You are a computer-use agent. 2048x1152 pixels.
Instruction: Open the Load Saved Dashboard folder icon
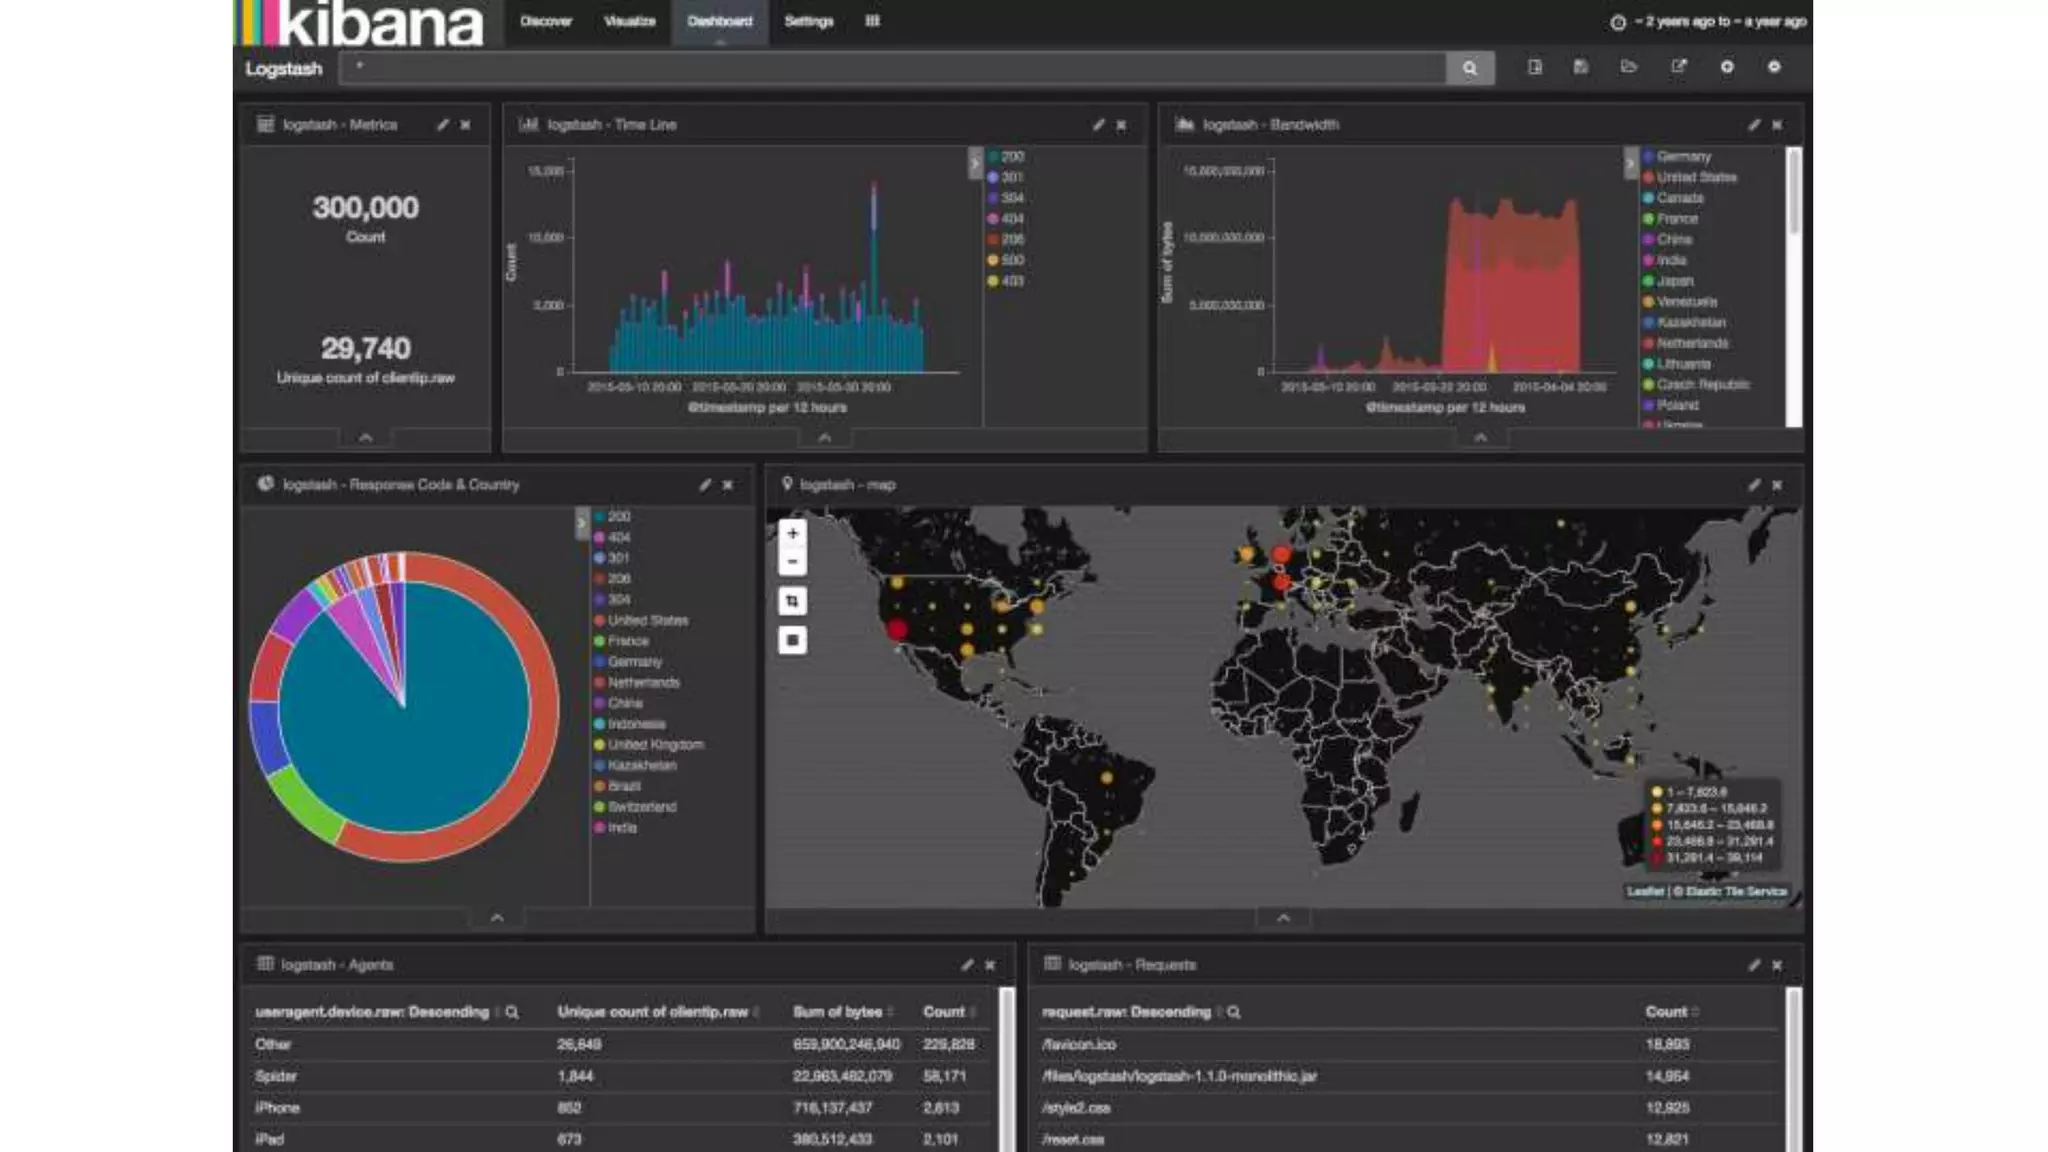(1629, 67)
